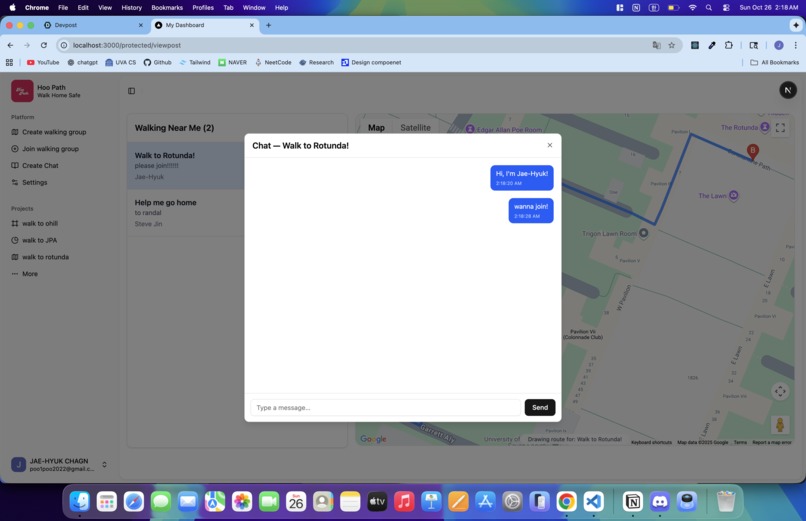Click Hi, I'm Jae-Hyuk! message bubble

522,178
